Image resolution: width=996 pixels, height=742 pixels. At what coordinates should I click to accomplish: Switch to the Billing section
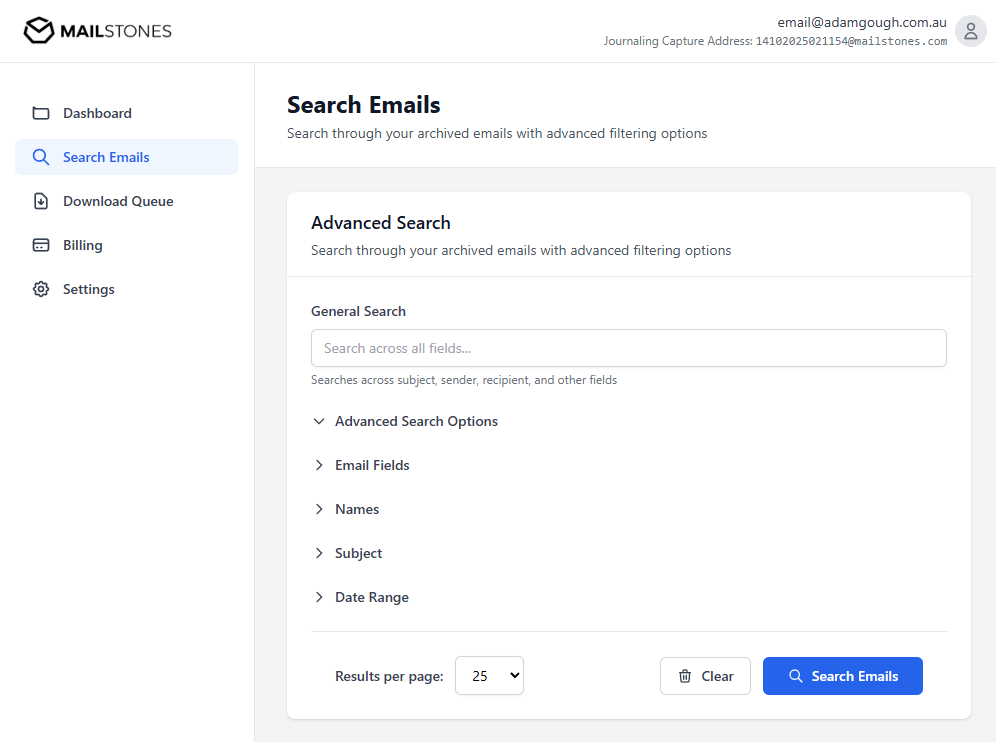point(82,244)
